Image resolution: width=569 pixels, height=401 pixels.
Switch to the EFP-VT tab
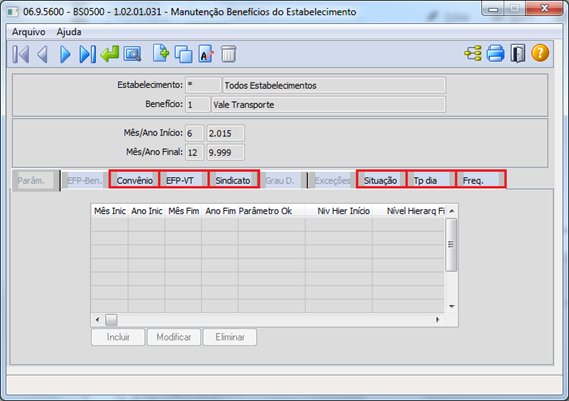point(184,180)
